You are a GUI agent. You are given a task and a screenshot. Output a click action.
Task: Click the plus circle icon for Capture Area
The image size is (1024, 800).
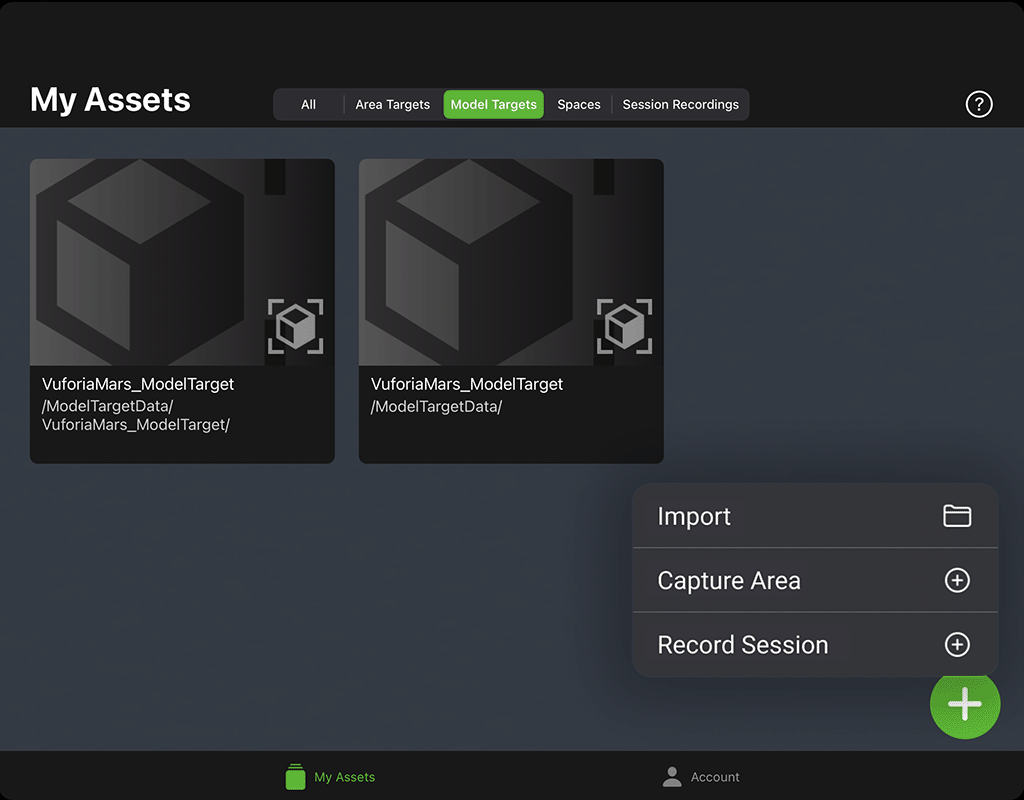click(957, 580)
